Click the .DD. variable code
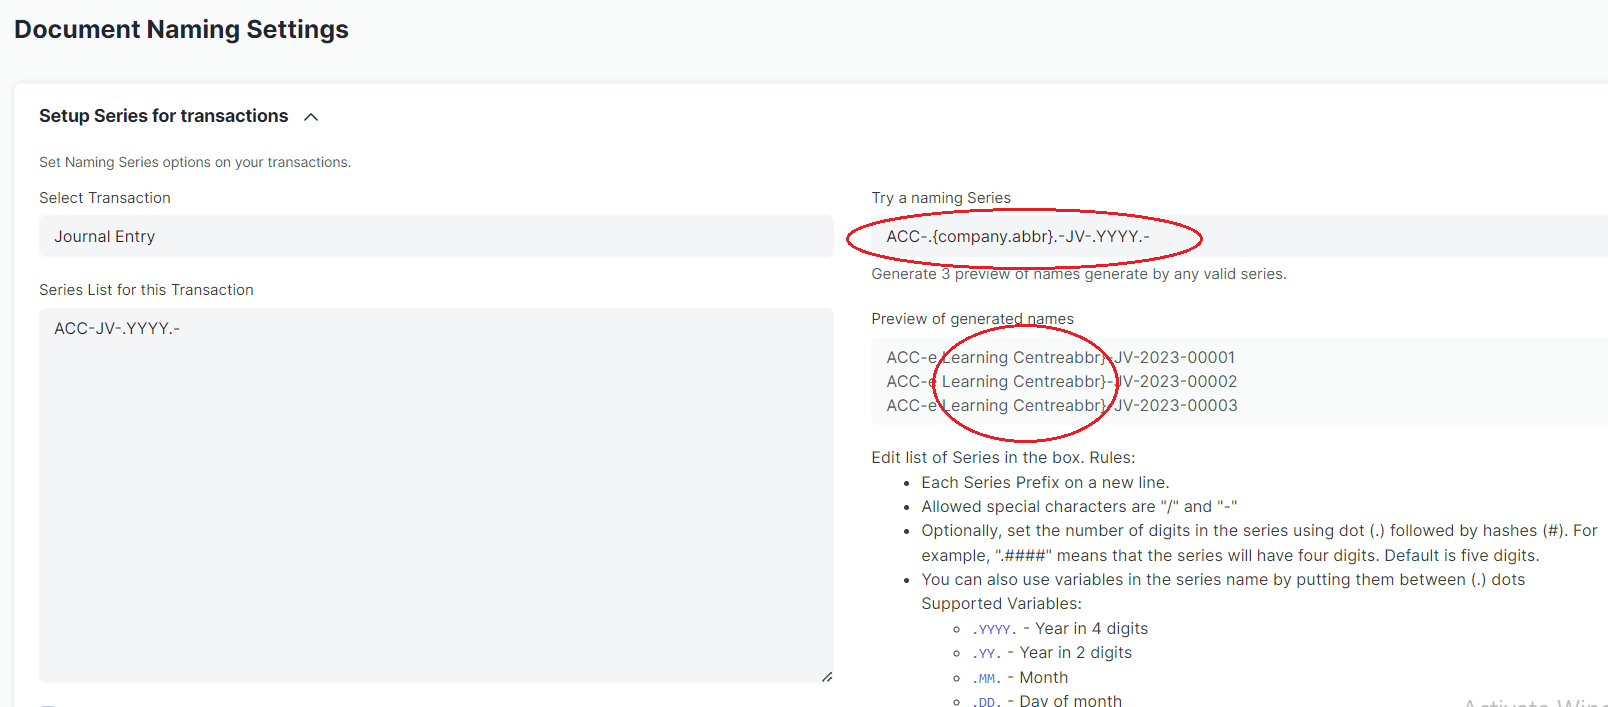This screenshot has height=707, width=1608. [x=986, y=702]
